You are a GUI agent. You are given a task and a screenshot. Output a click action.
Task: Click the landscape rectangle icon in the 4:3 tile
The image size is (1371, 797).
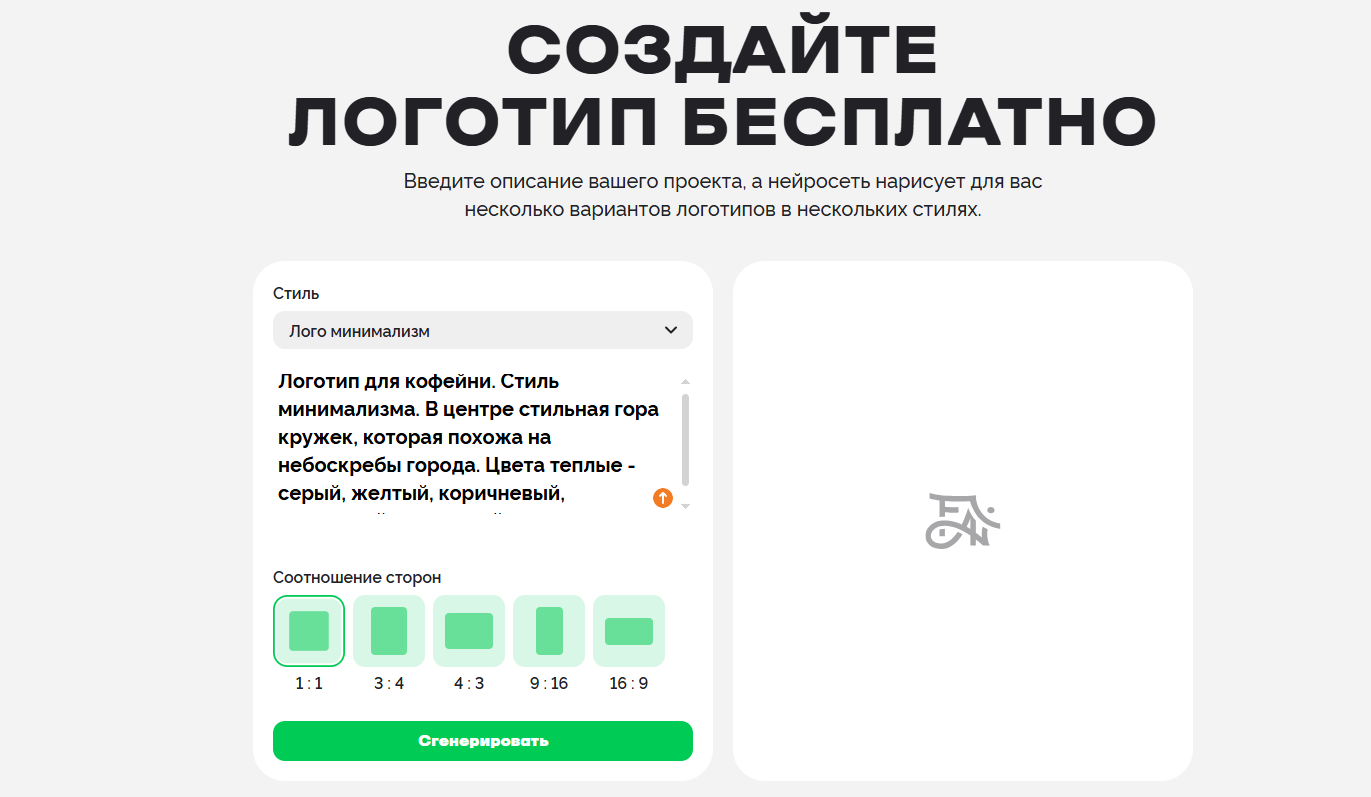tap(468, 630)
